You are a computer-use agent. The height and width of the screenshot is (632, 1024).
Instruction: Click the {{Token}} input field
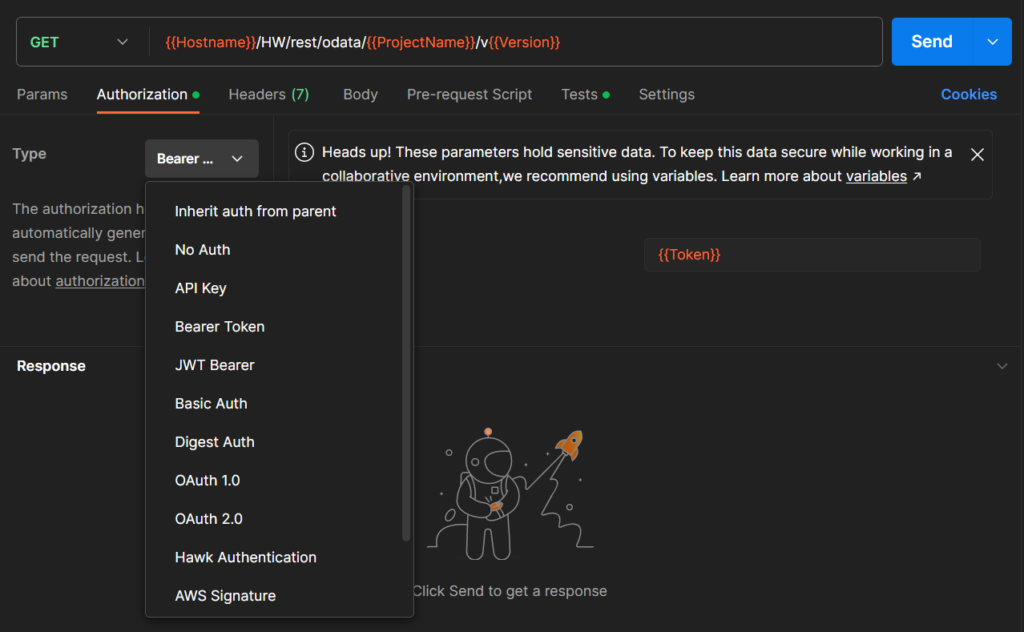point(811,255)
